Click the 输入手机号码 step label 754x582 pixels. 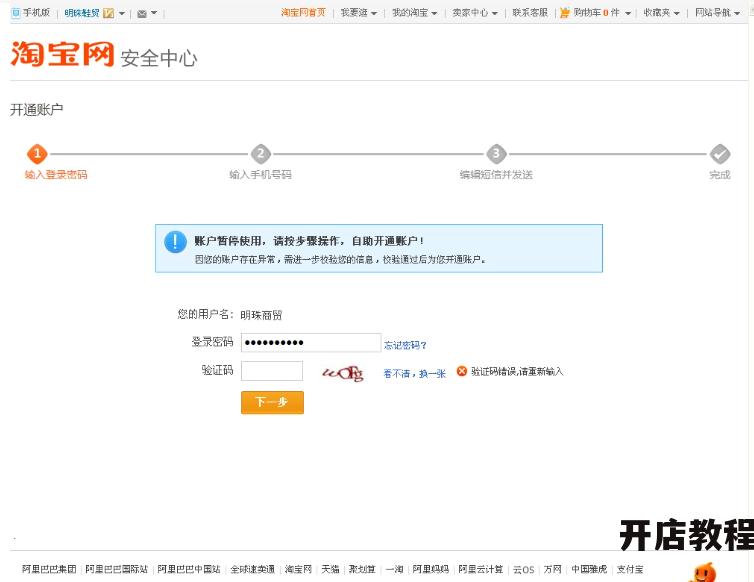pos(260,175)
